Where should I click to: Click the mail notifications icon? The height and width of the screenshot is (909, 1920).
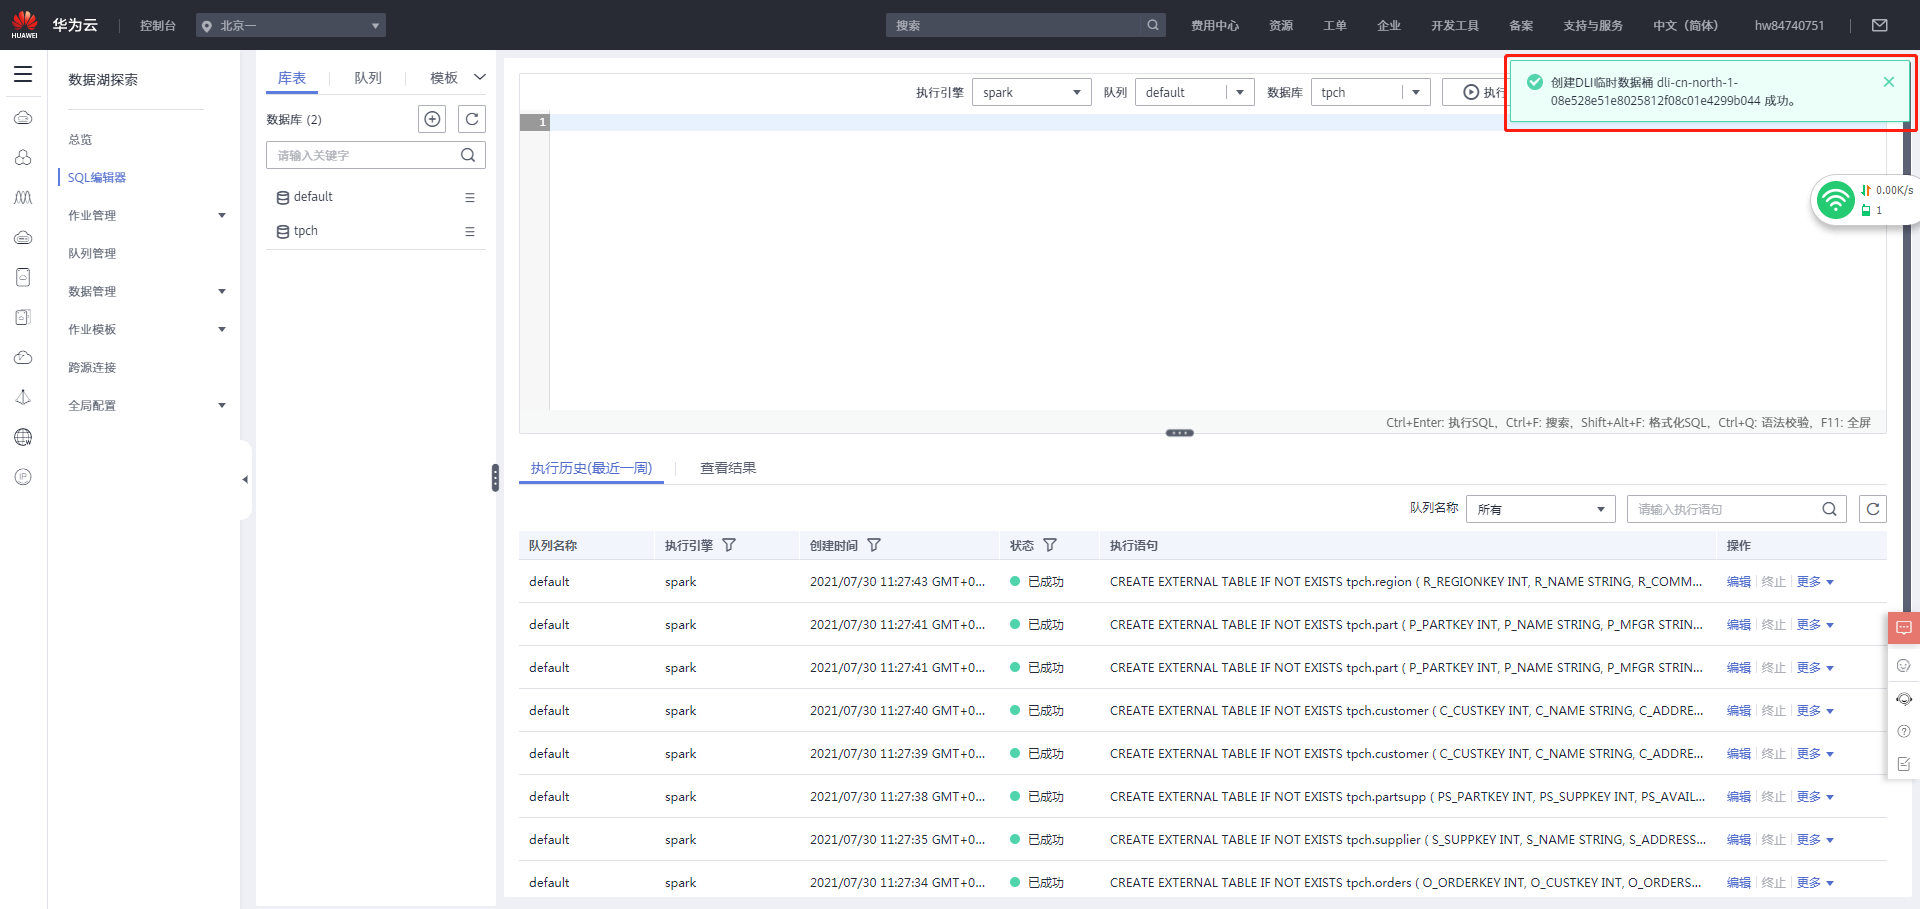coord(1880,25)
